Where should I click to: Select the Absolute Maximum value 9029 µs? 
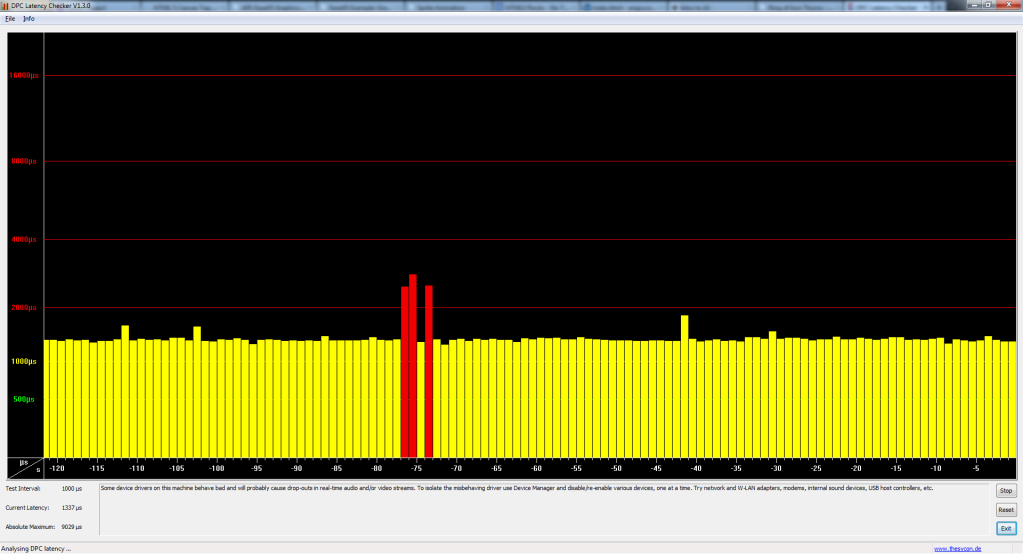pos(72,527)
